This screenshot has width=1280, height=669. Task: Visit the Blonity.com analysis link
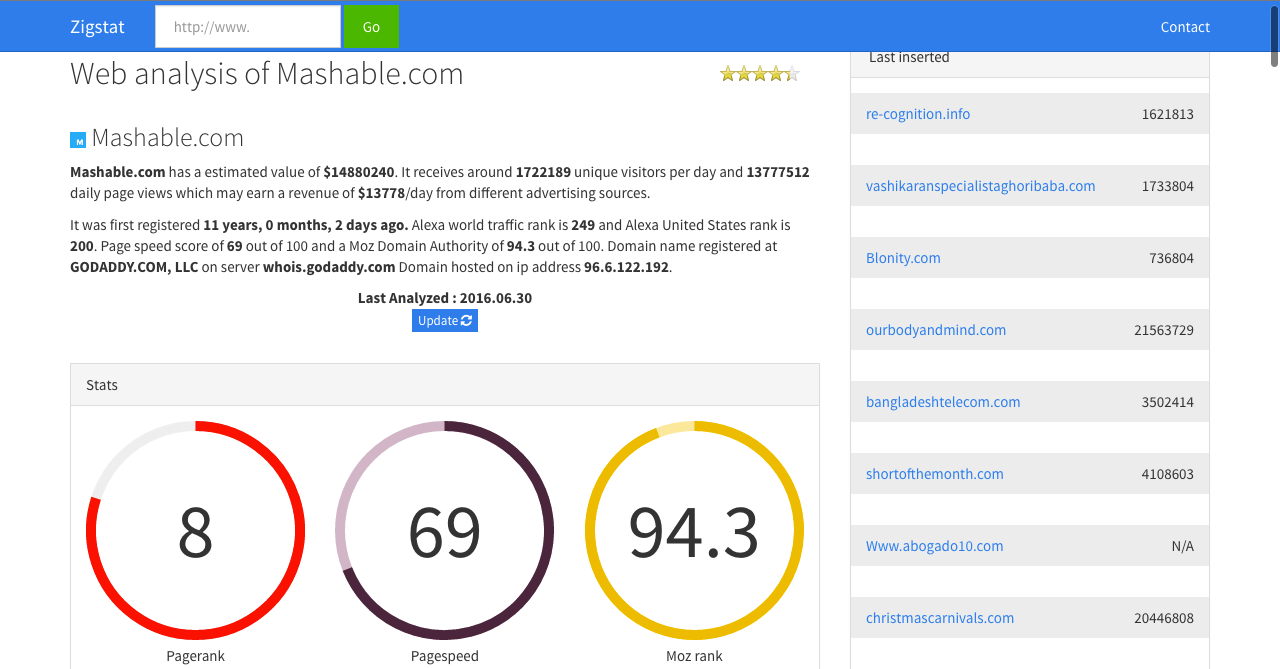coord(903,258)
